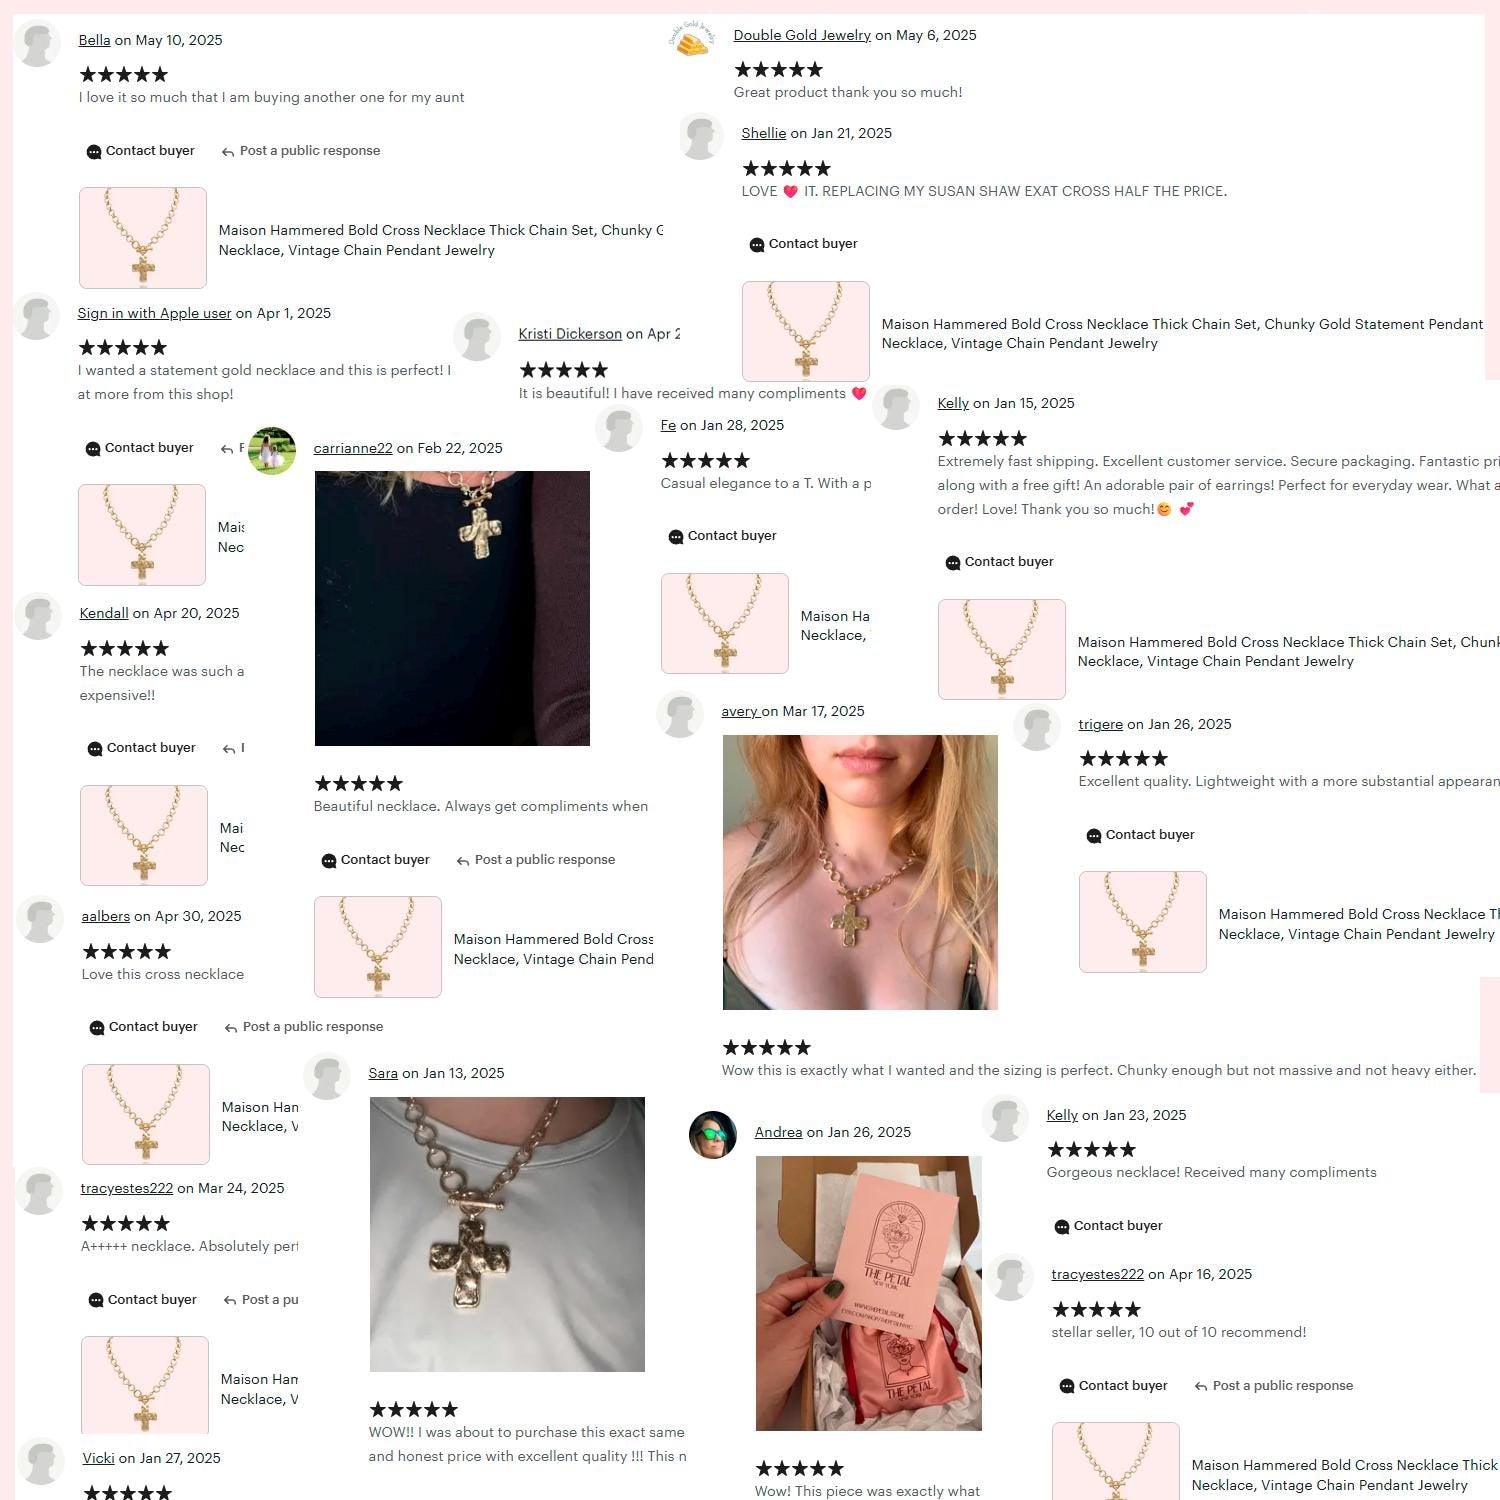Click Double Gold Jewelry shop avatar

(693, 38)
